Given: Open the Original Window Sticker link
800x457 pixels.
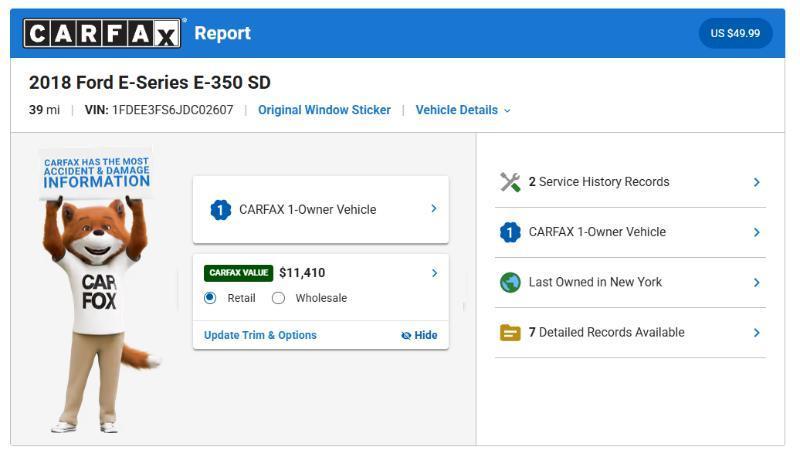Looking at the screenshot, I should 324,110.
